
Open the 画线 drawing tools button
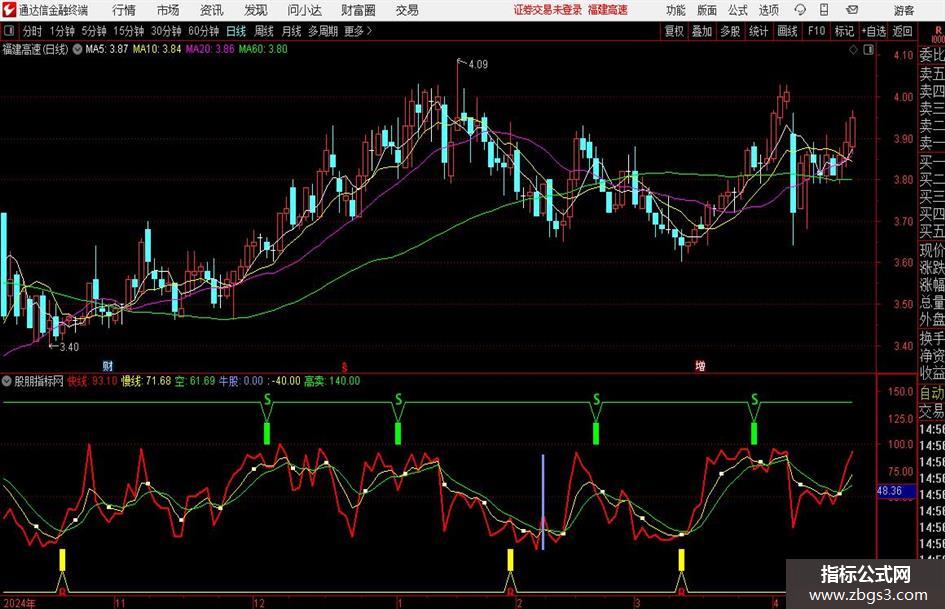(x=787, y=31)
